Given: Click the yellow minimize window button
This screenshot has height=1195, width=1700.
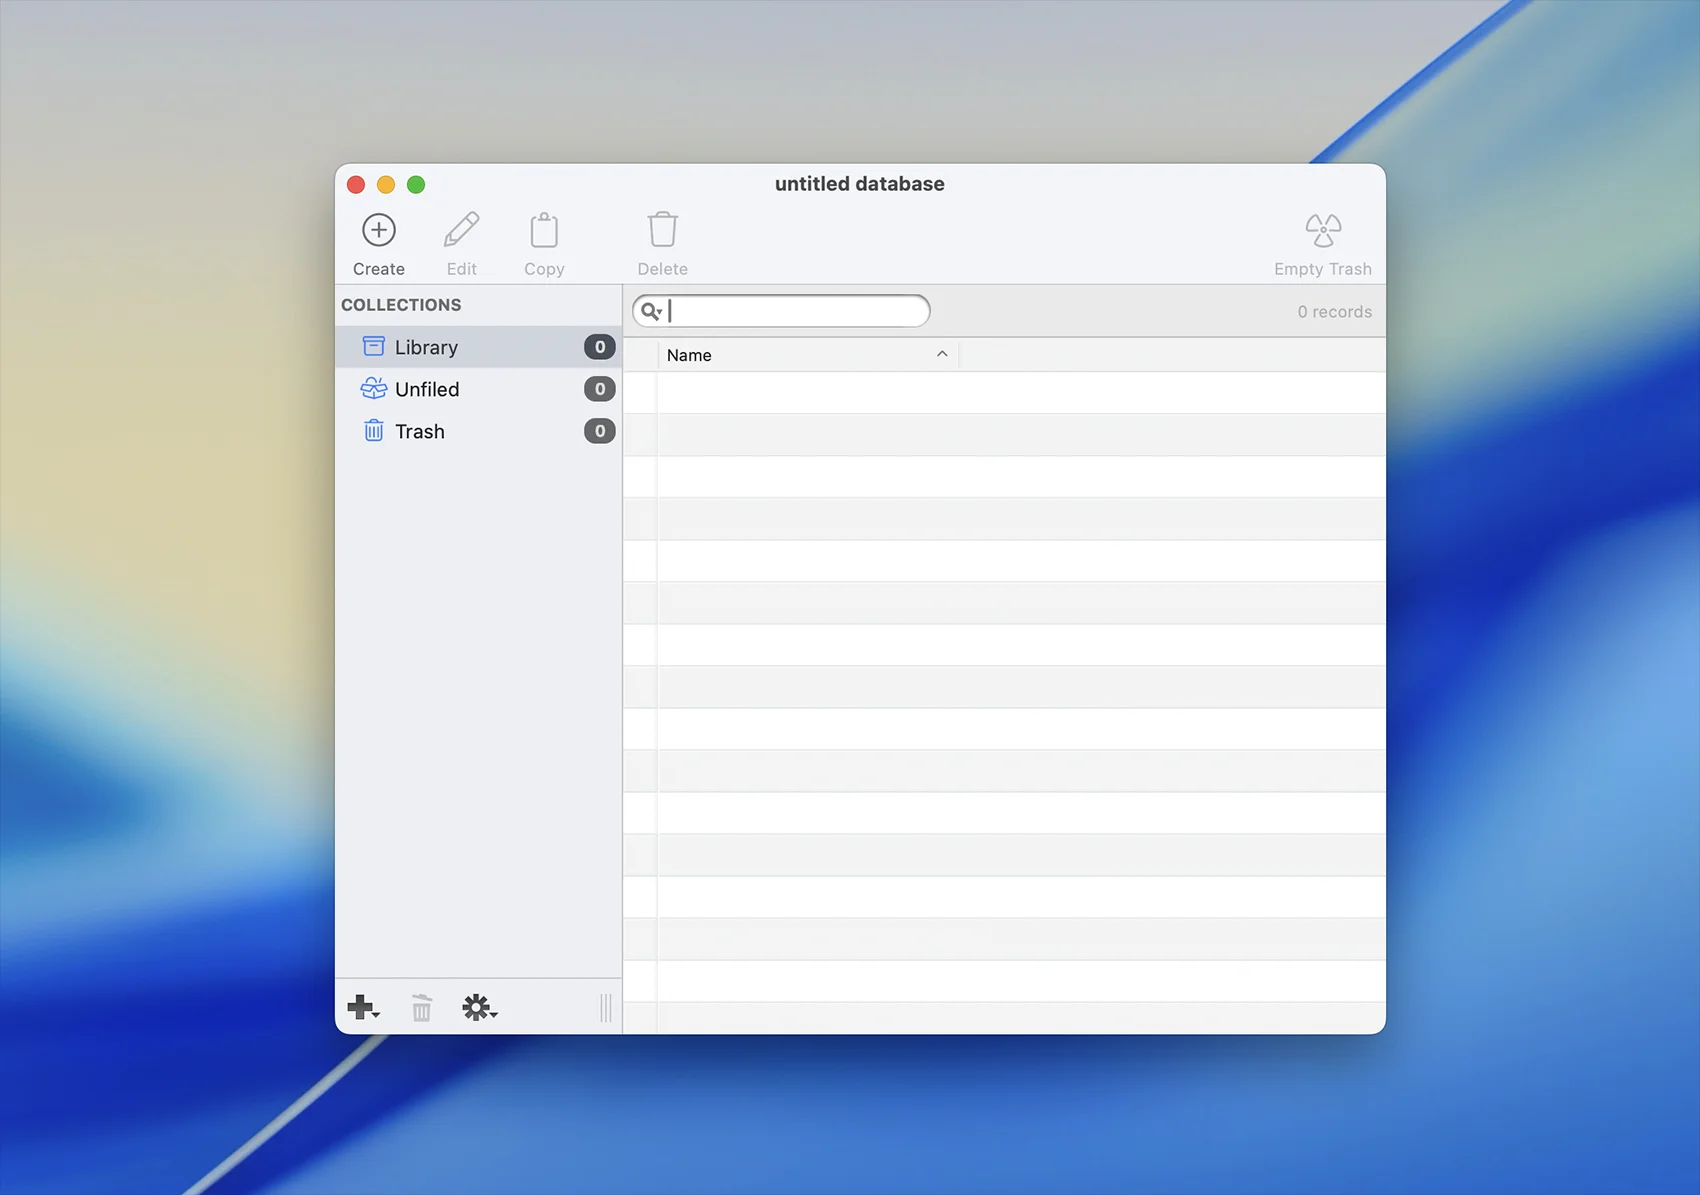Looking at the screenshot, I should point(386,185).
